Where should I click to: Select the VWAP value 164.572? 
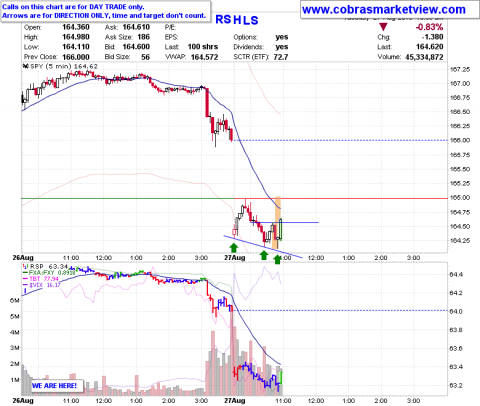coord(204,57)
